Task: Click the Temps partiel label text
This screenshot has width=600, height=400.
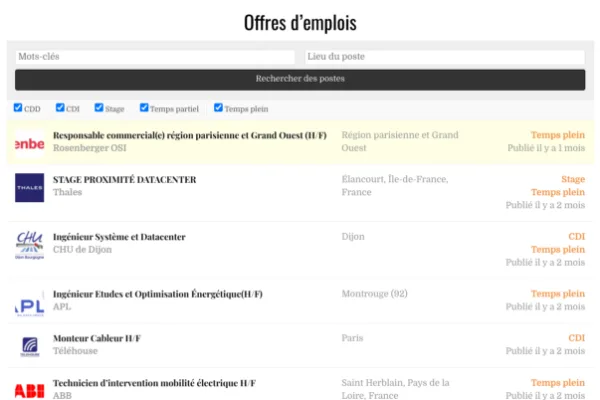Action: click(x=174, y=109)
